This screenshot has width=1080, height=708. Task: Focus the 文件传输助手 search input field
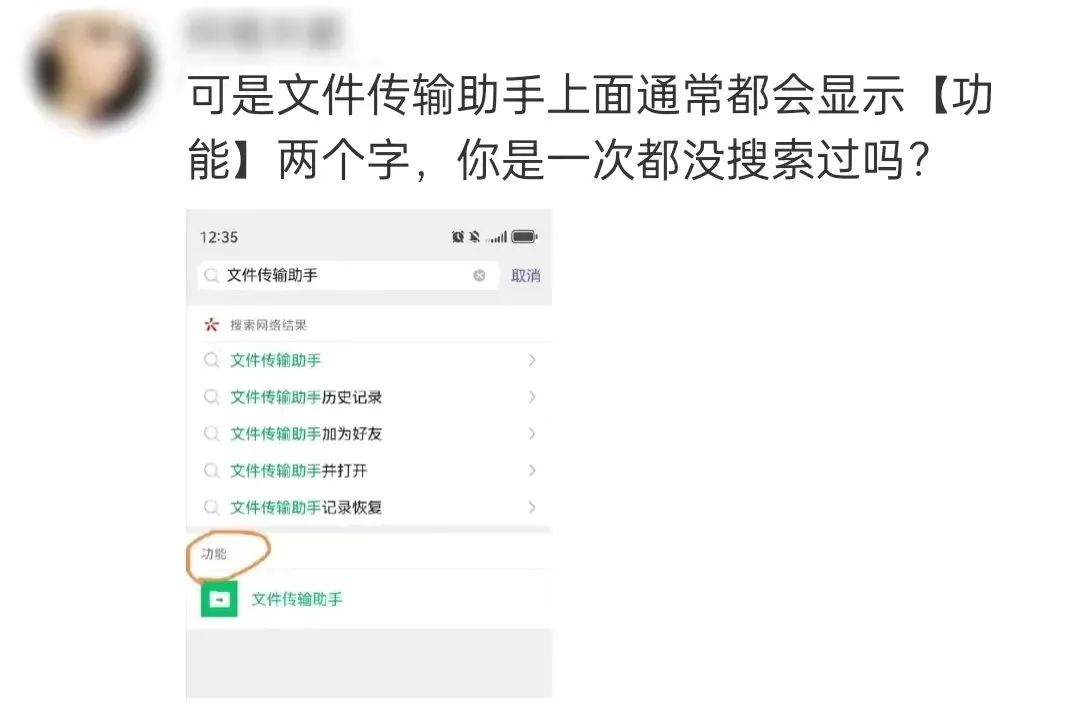pos(347,275)
